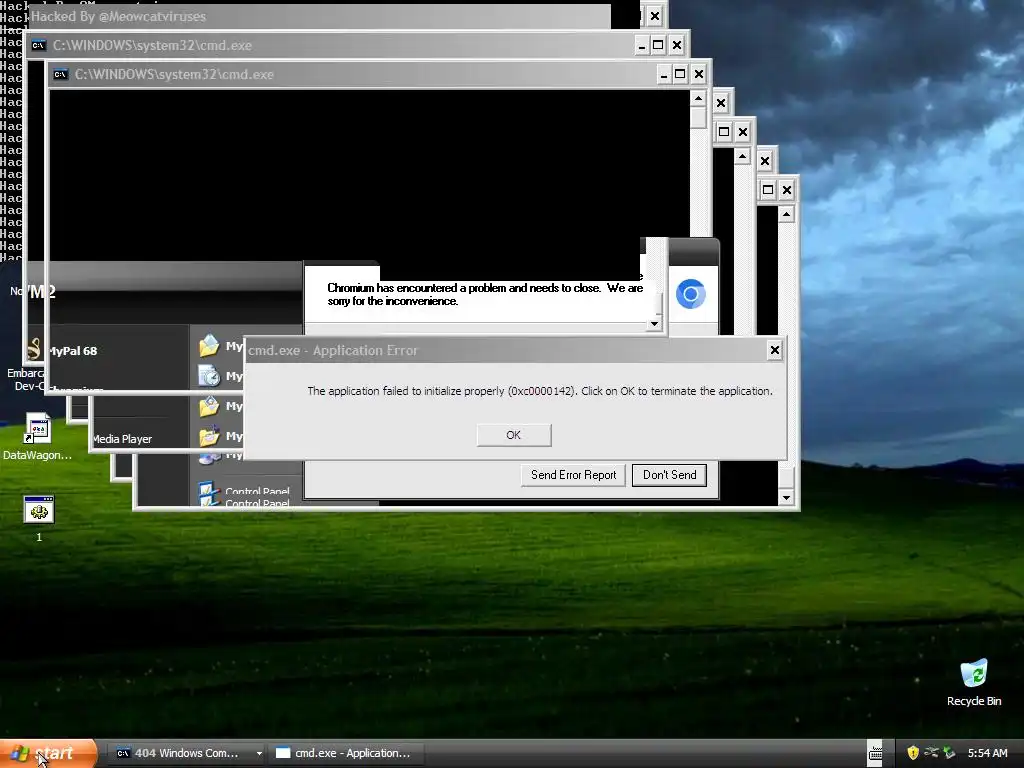Expand the 404 Windows Command group dropdown arrow
The image size is (1024, 768).
pos(259,753)
